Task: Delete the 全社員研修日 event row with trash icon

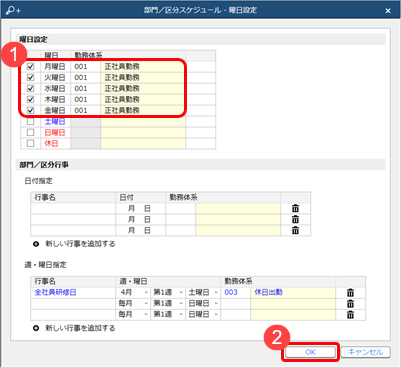Action: pyautogui.click(x=350, y=293)
